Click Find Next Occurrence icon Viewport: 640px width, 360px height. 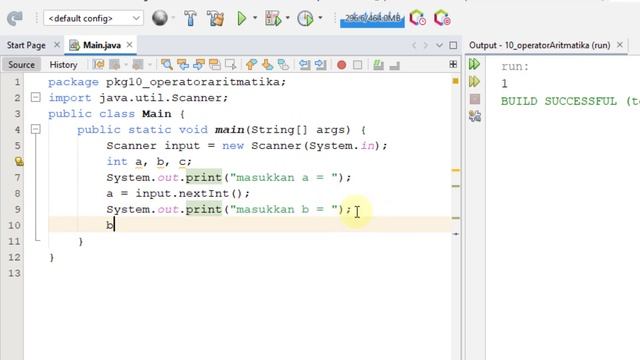pyautogui.click(x=199, y=64)
